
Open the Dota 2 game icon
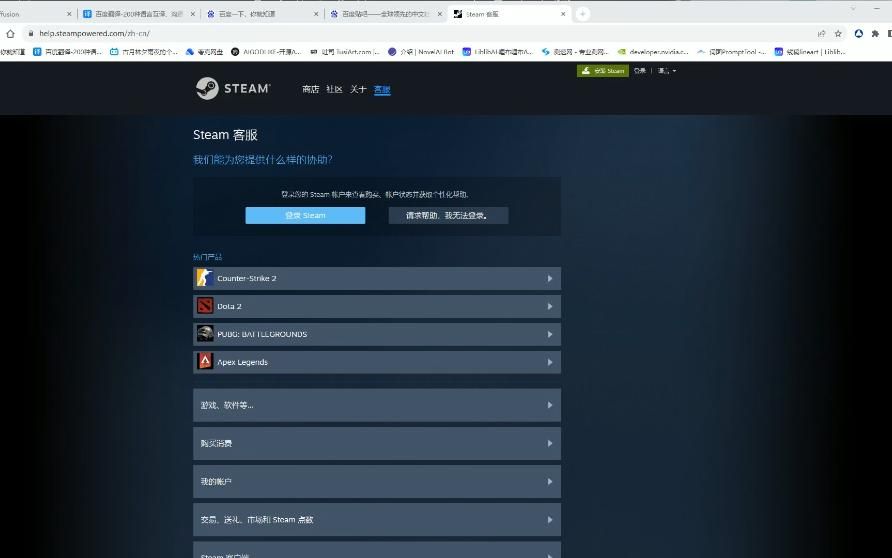205,305
